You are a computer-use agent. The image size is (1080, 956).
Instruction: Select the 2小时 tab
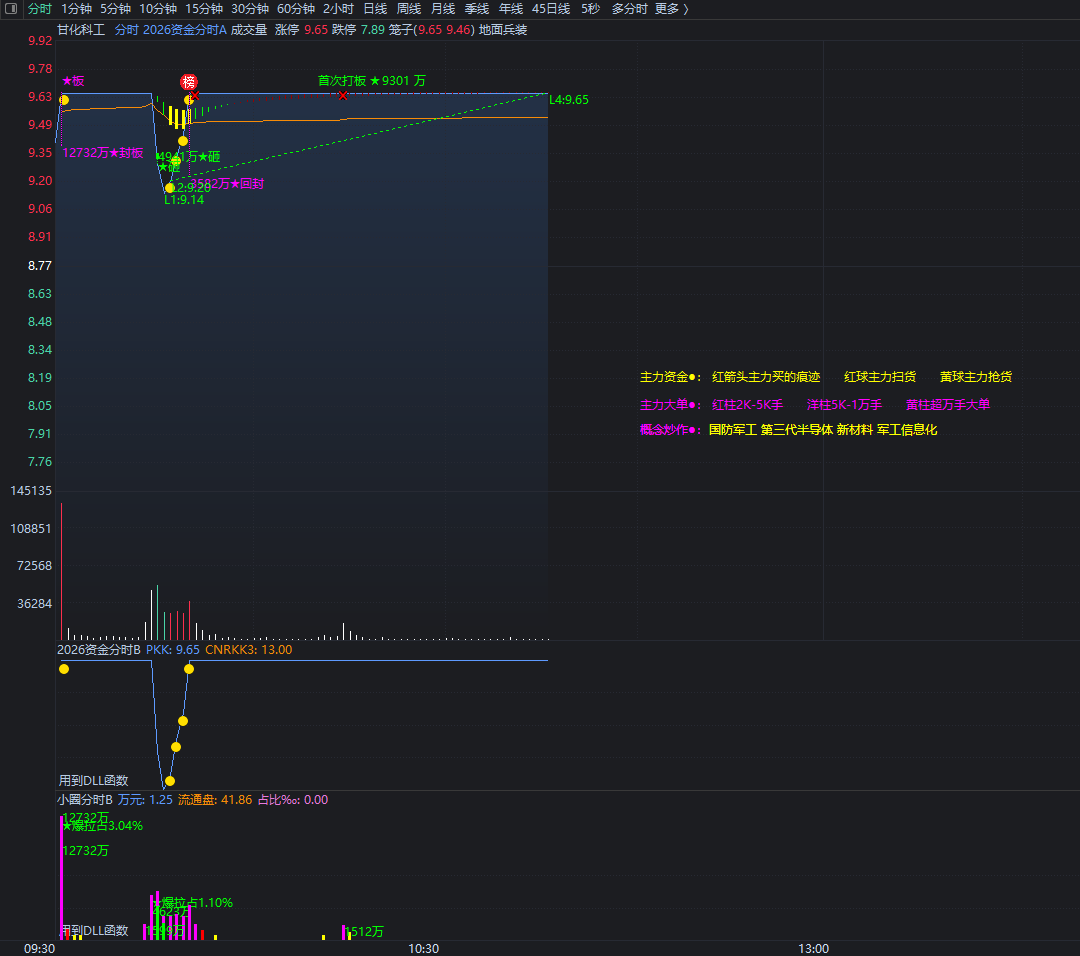click(x=338, y=9)
